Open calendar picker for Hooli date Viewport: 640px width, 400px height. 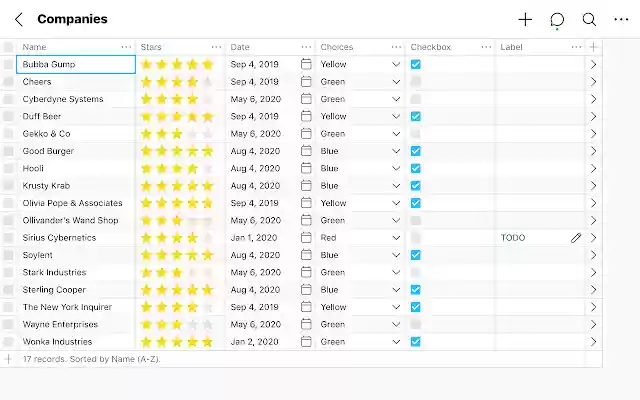click(x=306, y=168)
